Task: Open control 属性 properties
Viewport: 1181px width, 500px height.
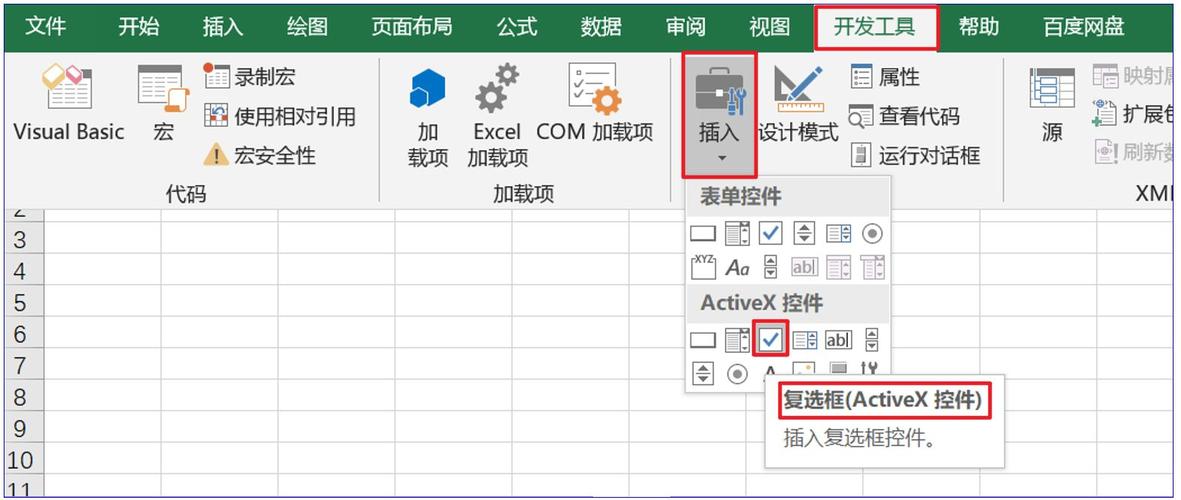Action: 885,76
